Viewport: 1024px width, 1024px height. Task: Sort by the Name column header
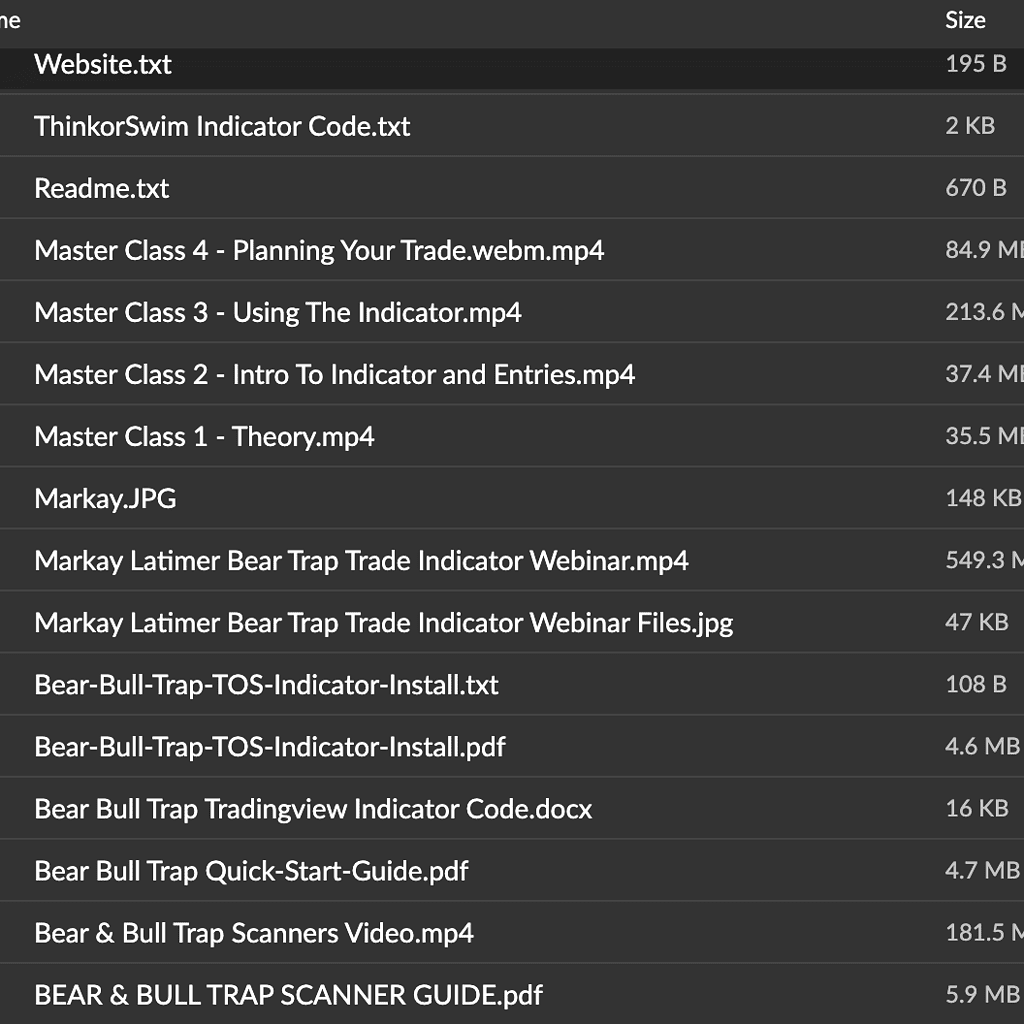pos(10,20)
